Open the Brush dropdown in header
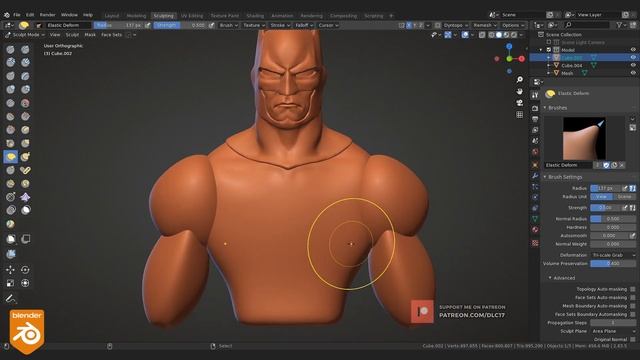The width and height of the screenshot is (640, 360). [228, 25]
